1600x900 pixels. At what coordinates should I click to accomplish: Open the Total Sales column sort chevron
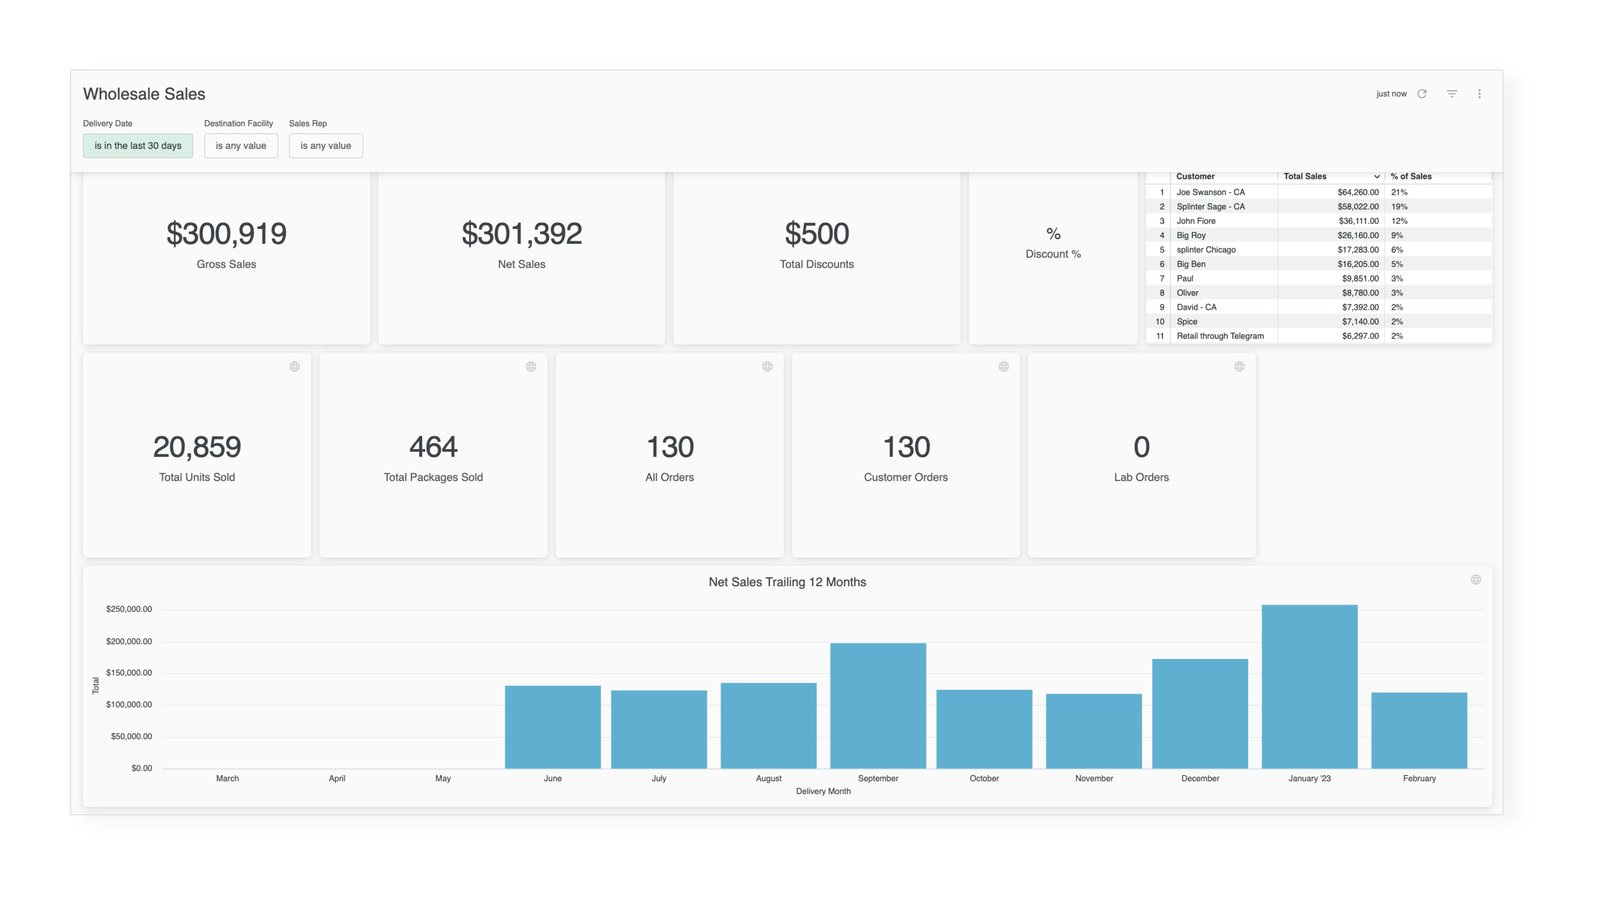(x=1377, y=176)
